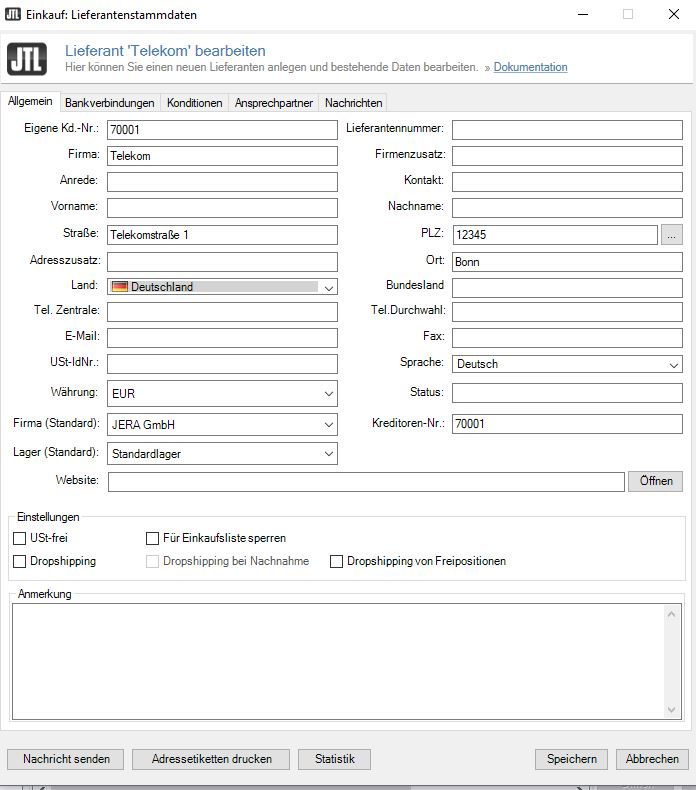
Task: Click the PLZ lookup ellipsis button
Action: coord(672,235)
